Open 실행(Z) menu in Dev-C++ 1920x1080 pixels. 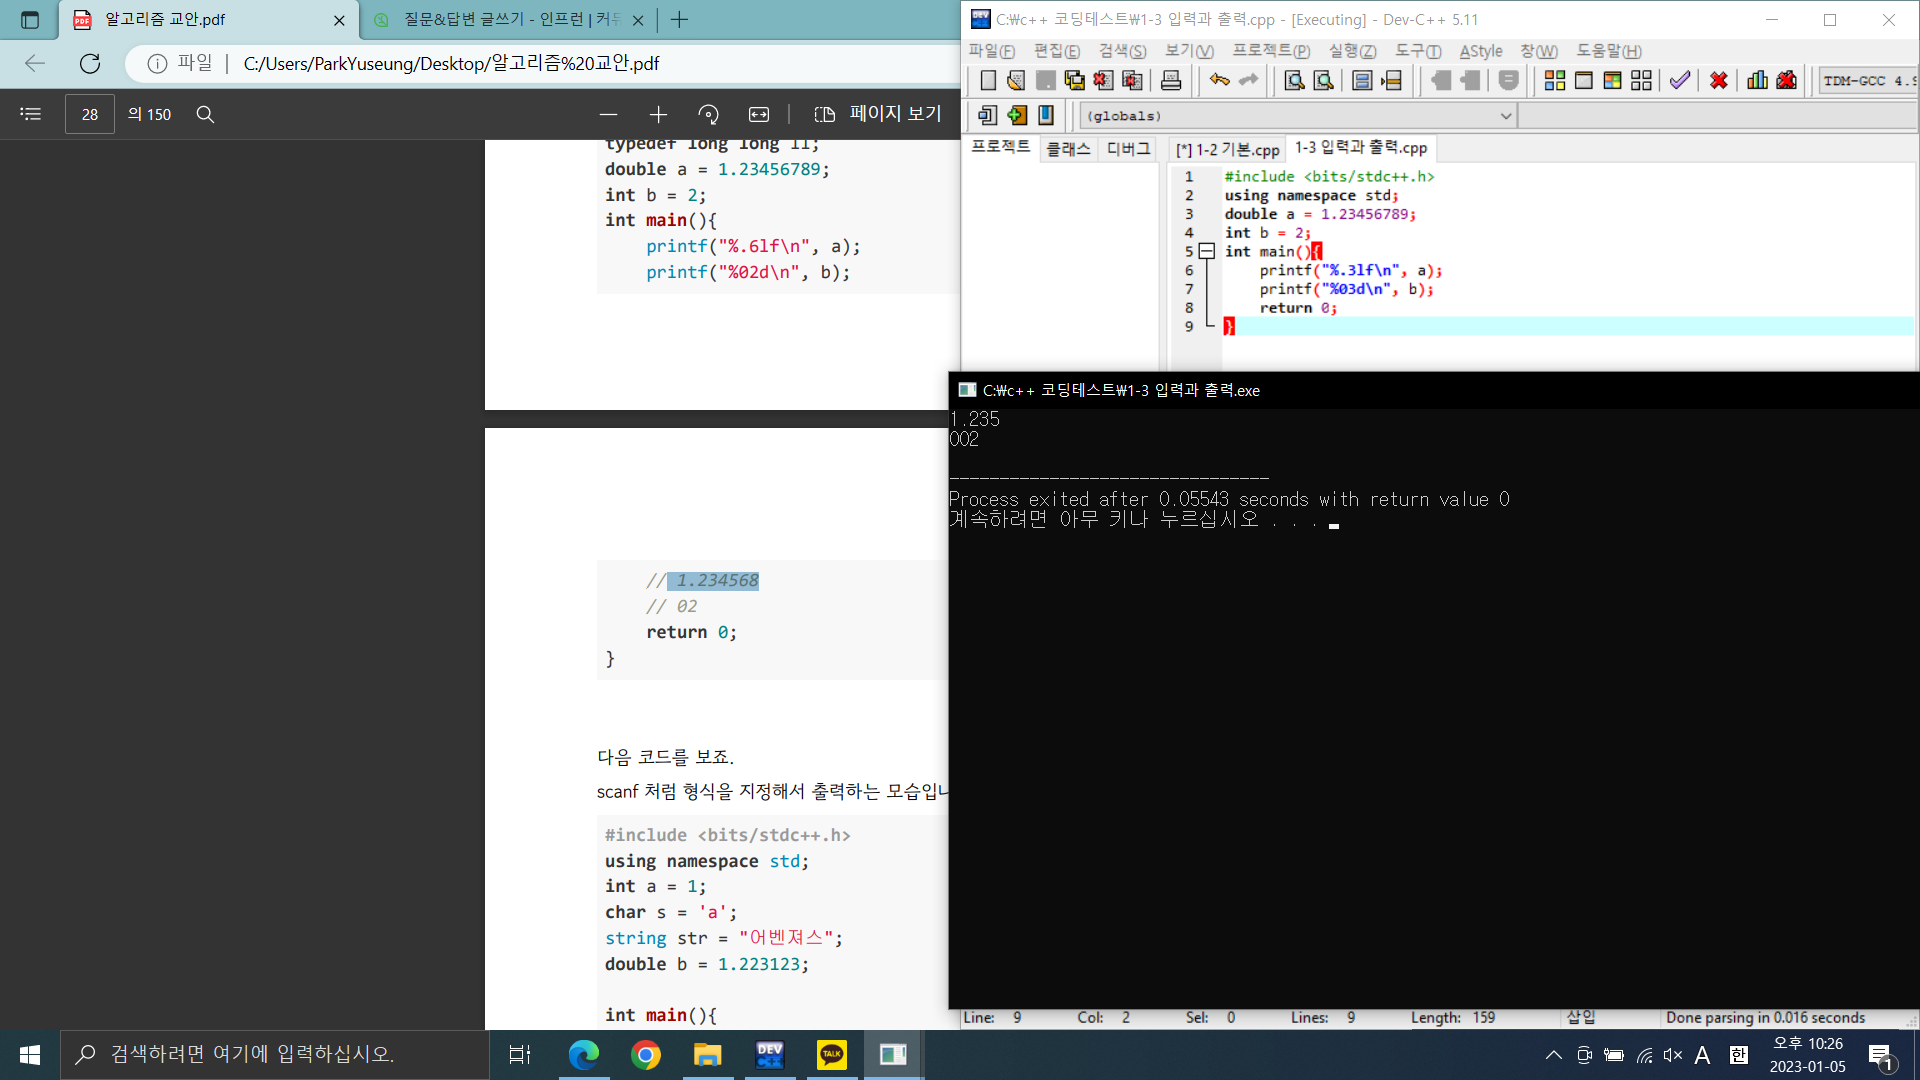[1352, 51]
